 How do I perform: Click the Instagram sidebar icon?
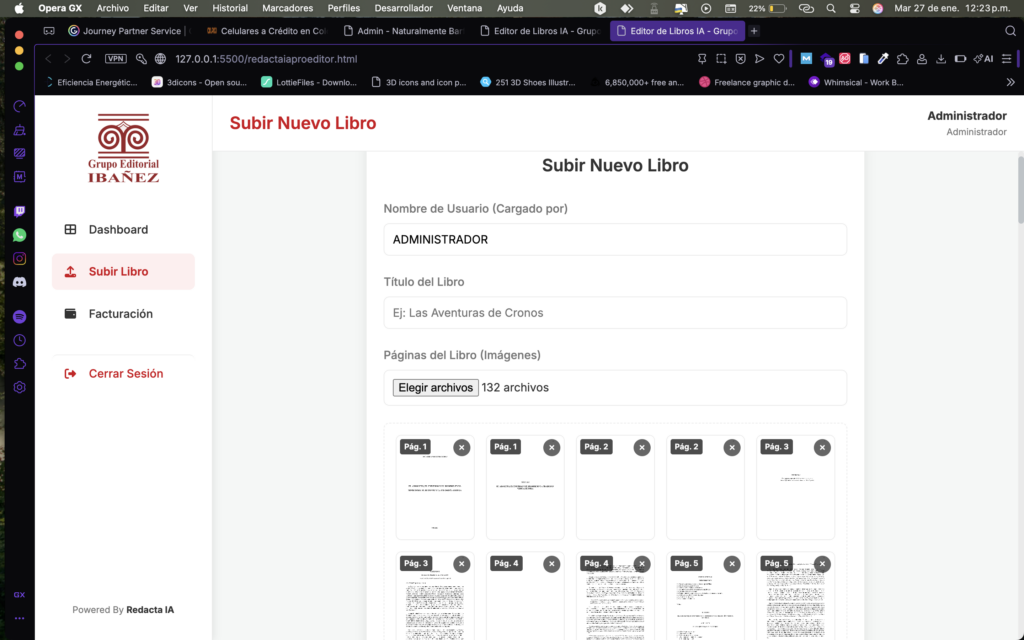19,259
